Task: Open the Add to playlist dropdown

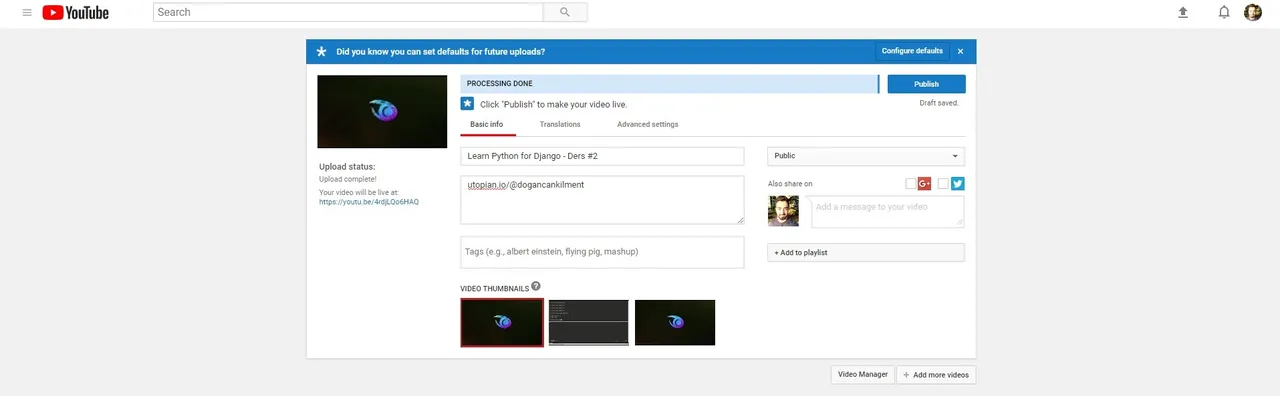Action: pos(866,252)
